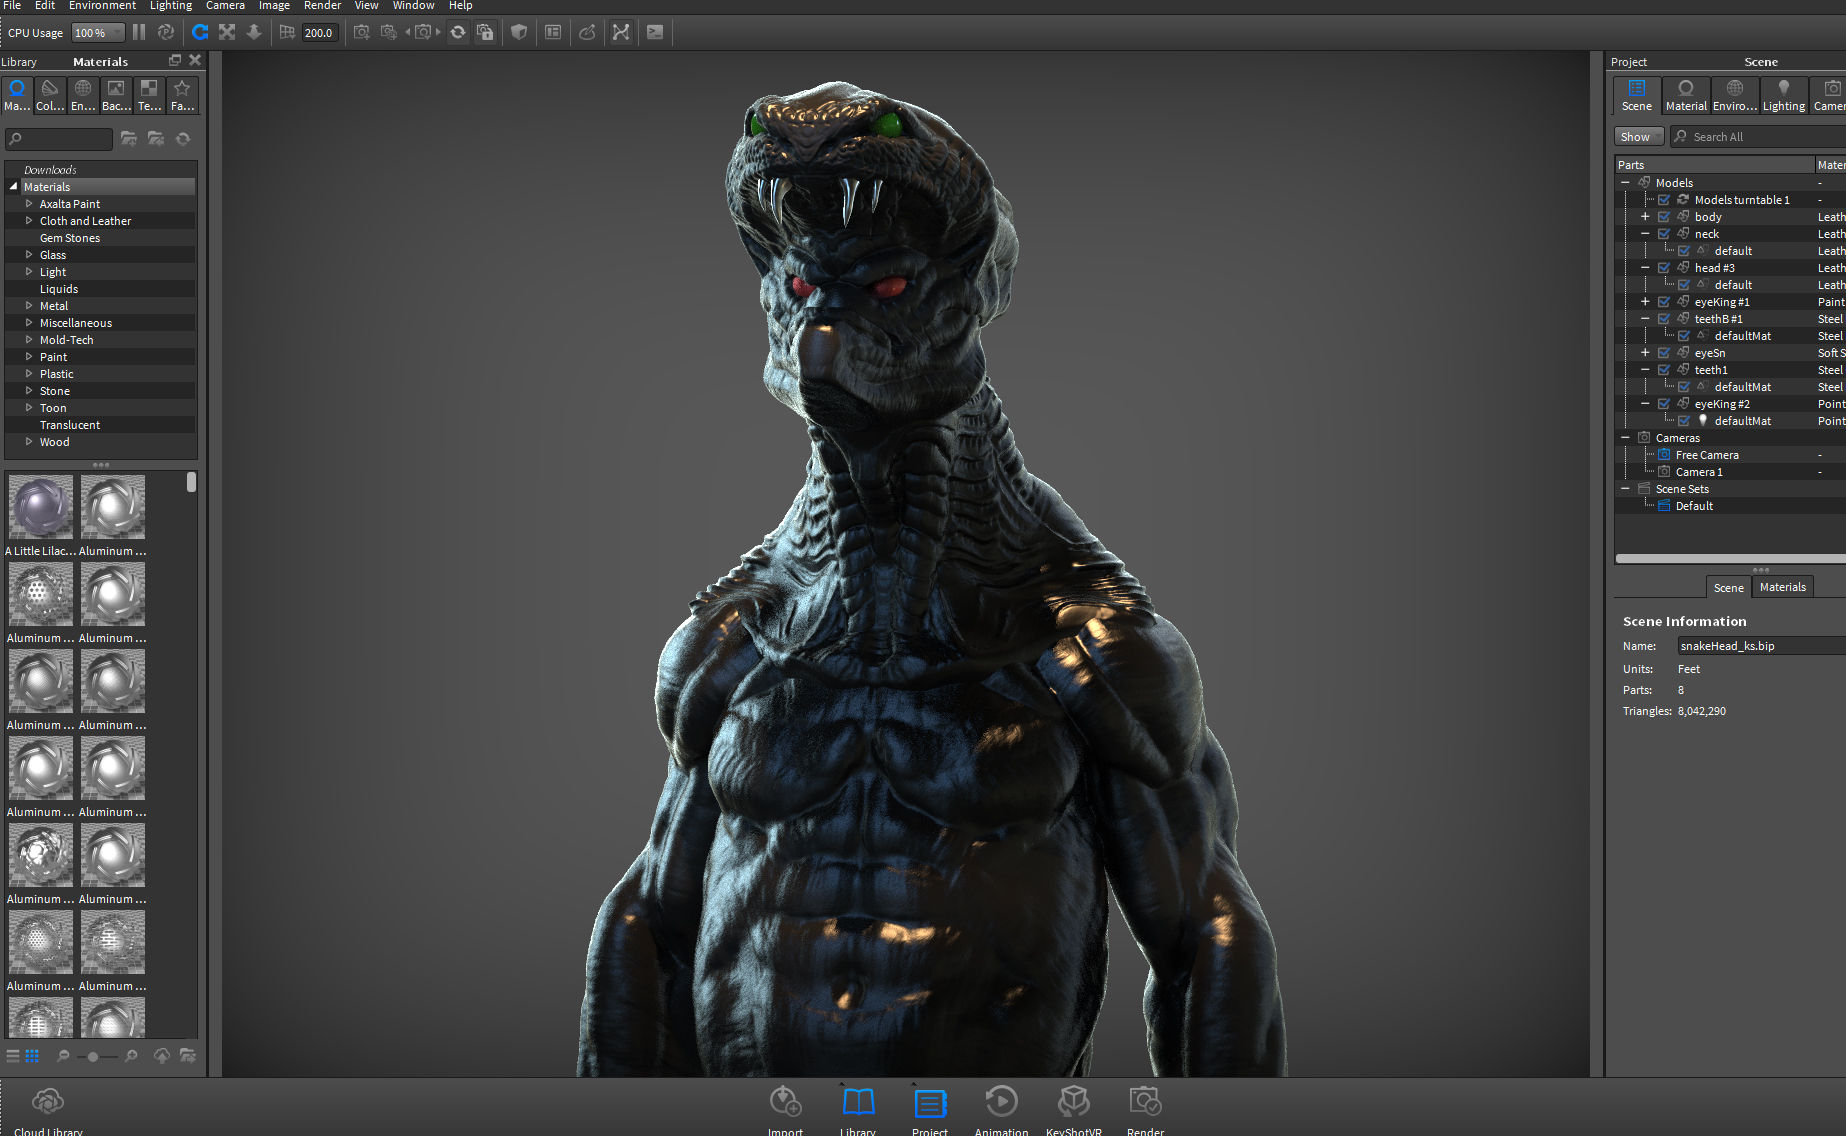Toggle the eyeSn part checkbox
This screenshot has width=1846, height=1136.
pyautogui.click(x=1664, y=353)
